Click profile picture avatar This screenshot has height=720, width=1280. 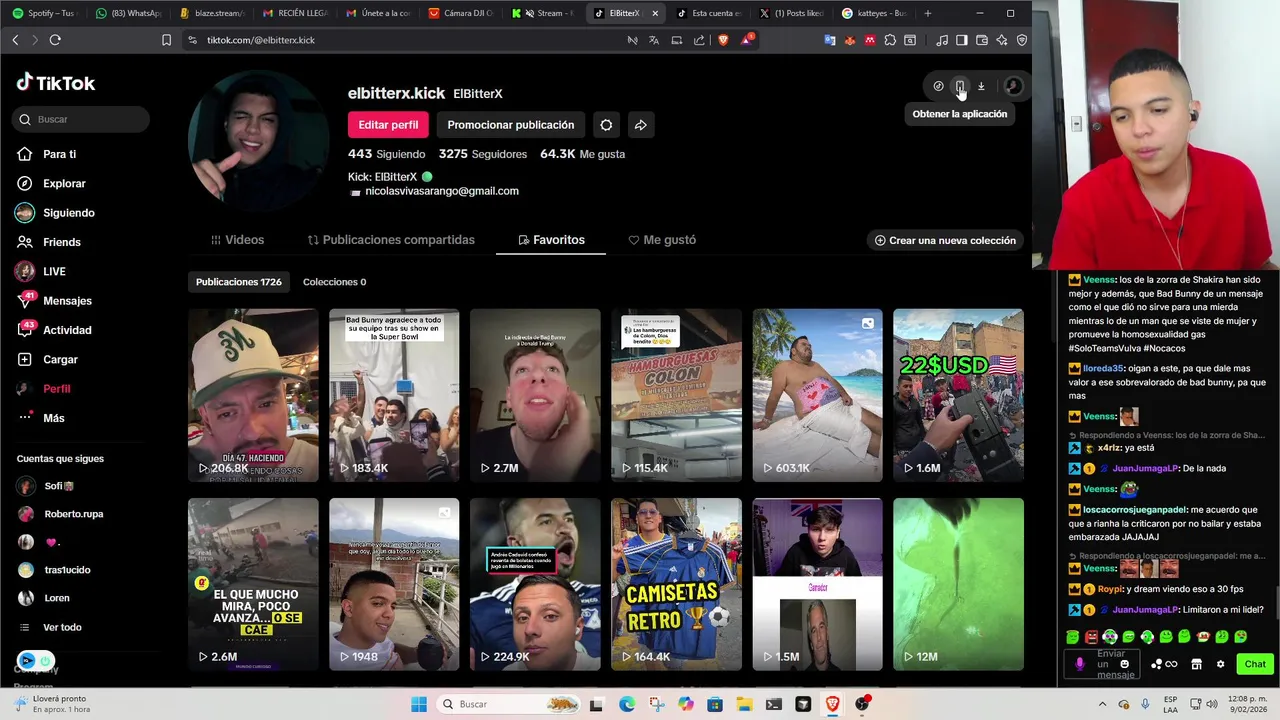pyautogui.click(x=259, y=141)
